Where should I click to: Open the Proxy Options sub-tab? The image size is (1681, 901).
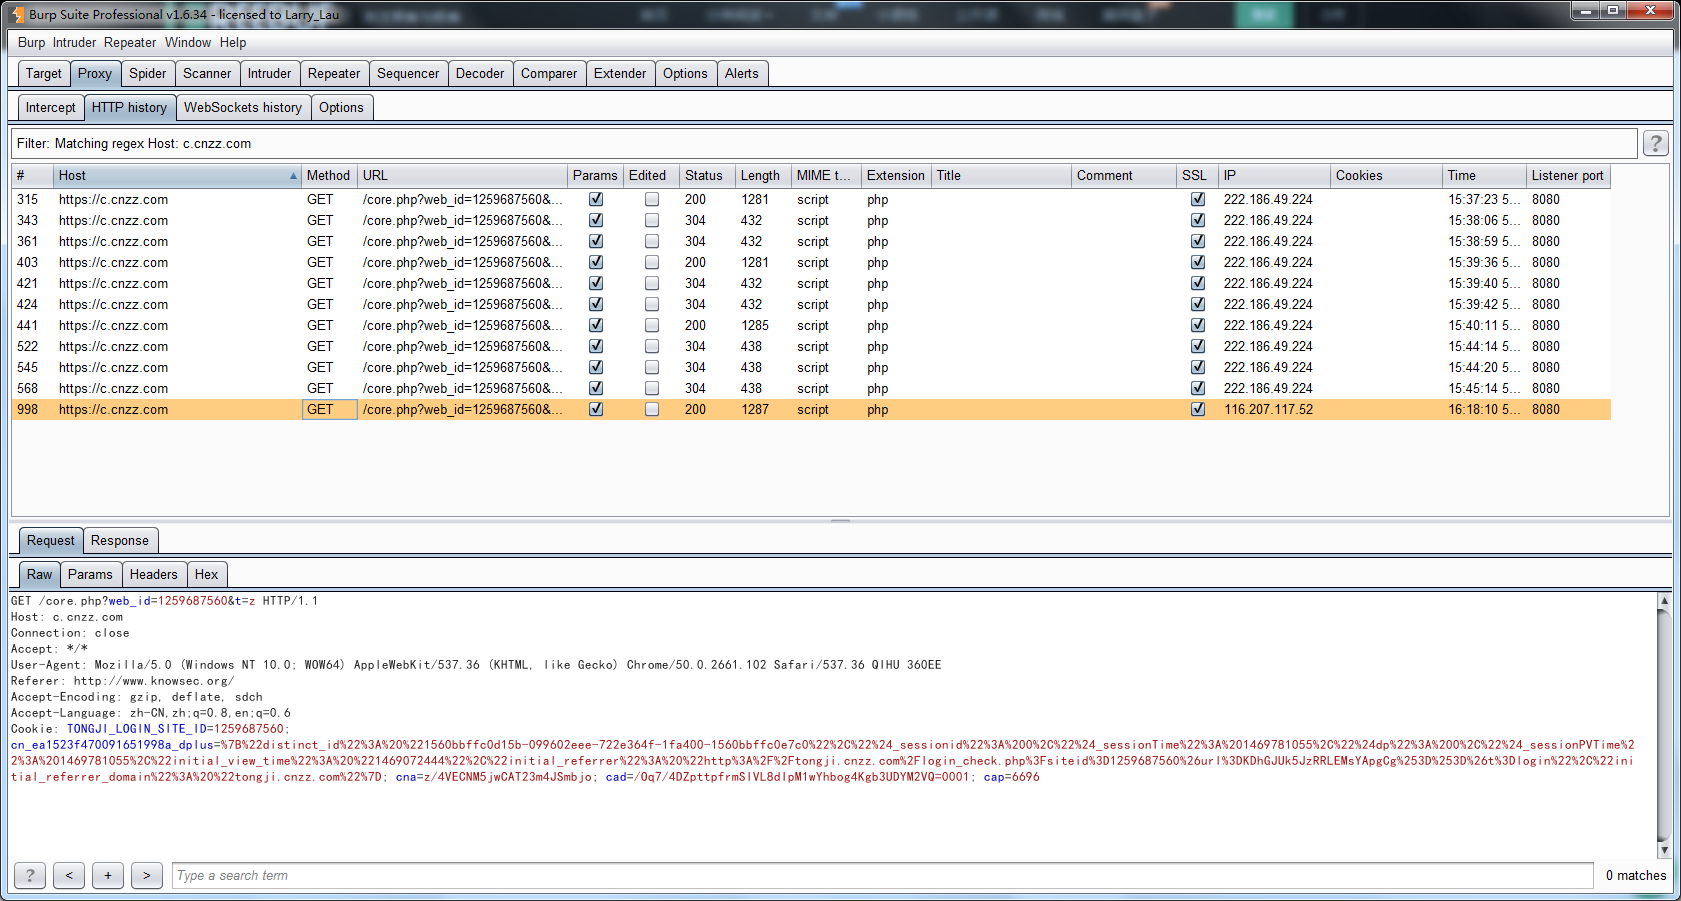coord(341,107)
